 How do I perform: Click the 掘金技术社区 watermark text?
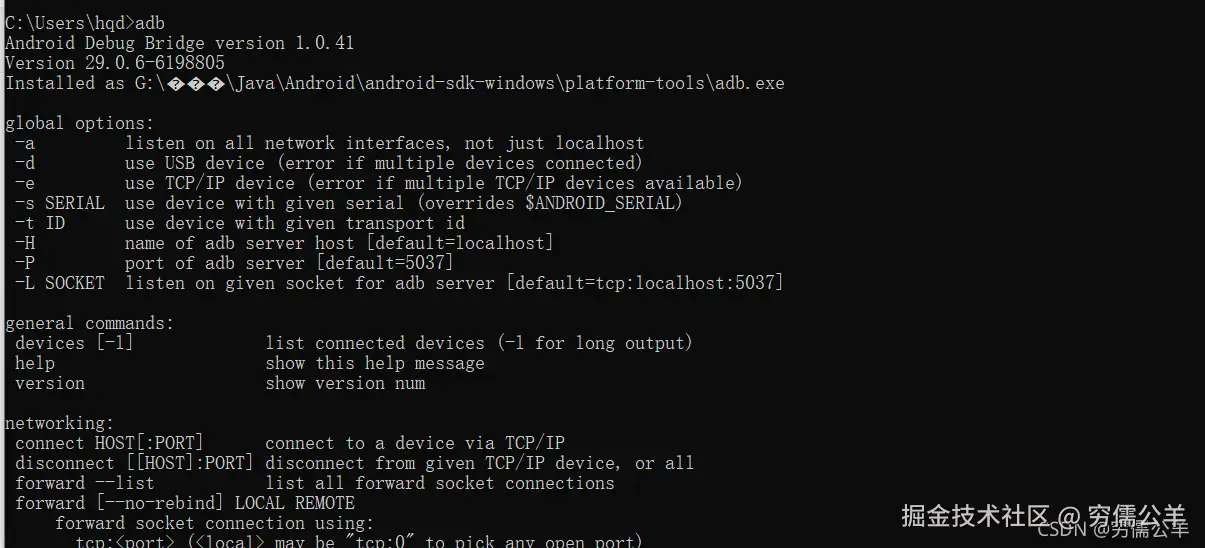coord(975,516)
